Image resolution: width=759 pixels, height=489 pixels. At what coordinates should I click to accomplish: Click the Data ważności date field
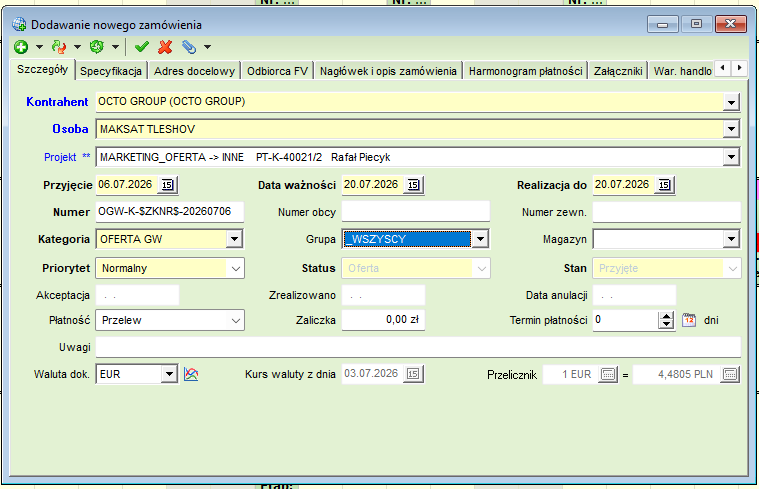(x=373, y=184)
